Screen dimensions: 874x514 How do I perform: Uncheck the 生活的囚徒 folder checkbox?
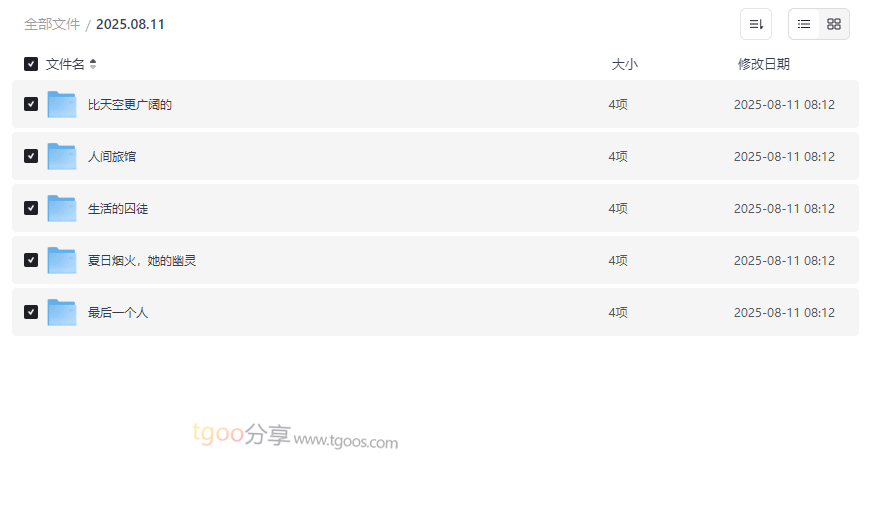click(x=31, y=208)
